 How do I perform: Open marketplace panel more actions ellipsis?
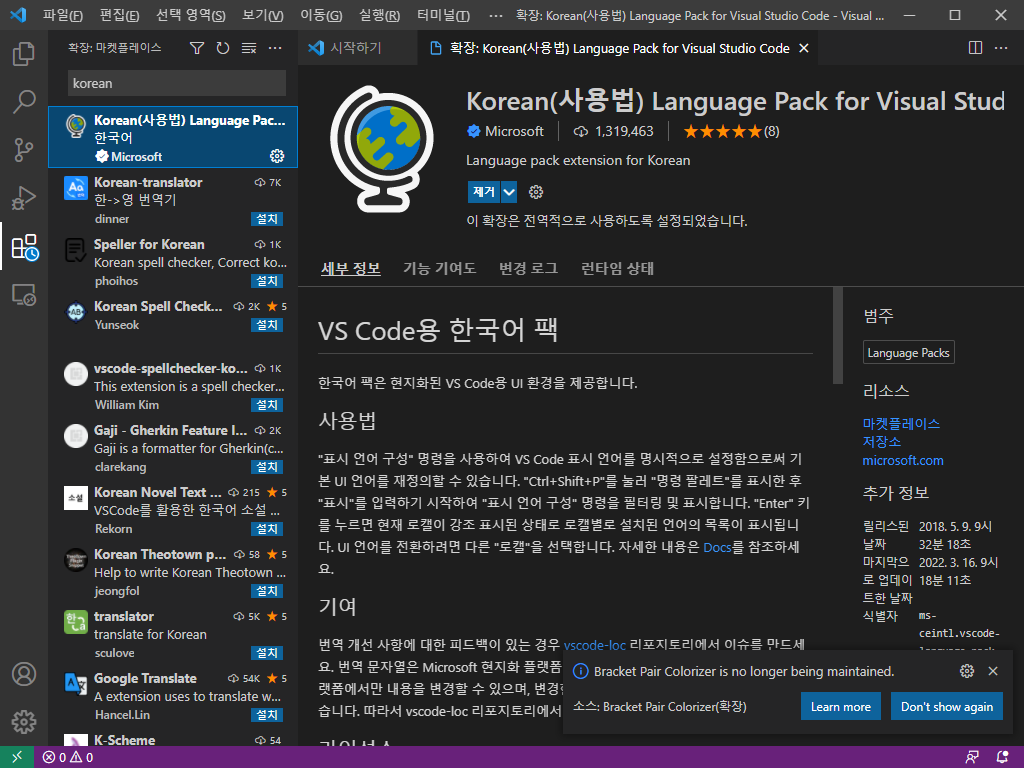click(x=275, y=48)
